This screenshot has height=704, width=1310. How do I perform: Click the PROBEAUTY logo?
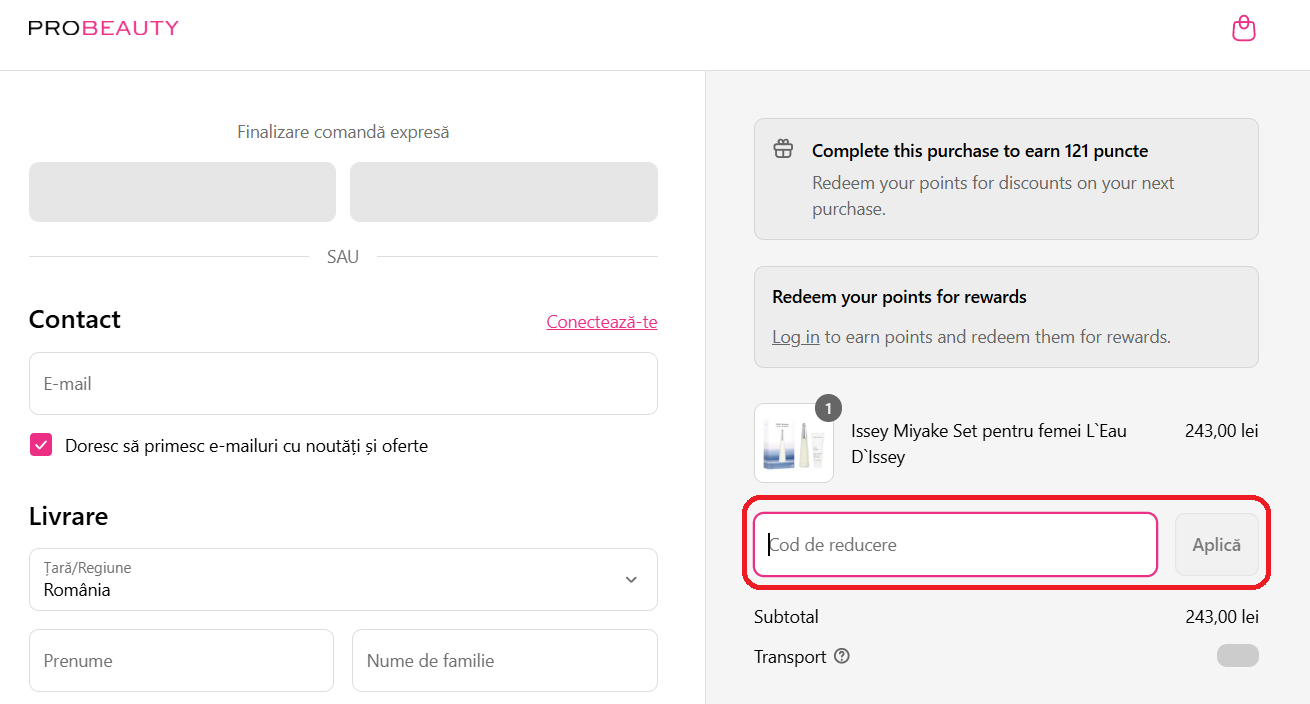tap(103, 28)
